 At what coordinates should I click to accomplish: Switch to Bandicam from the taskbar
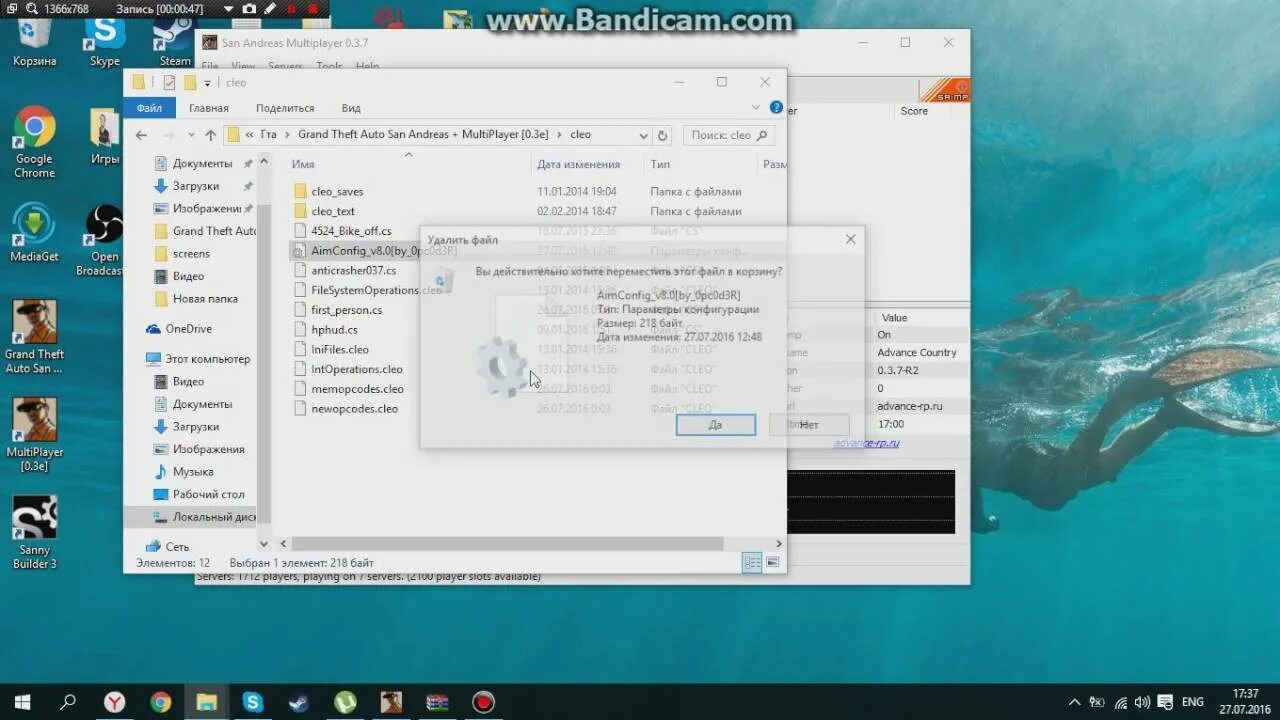483,702
